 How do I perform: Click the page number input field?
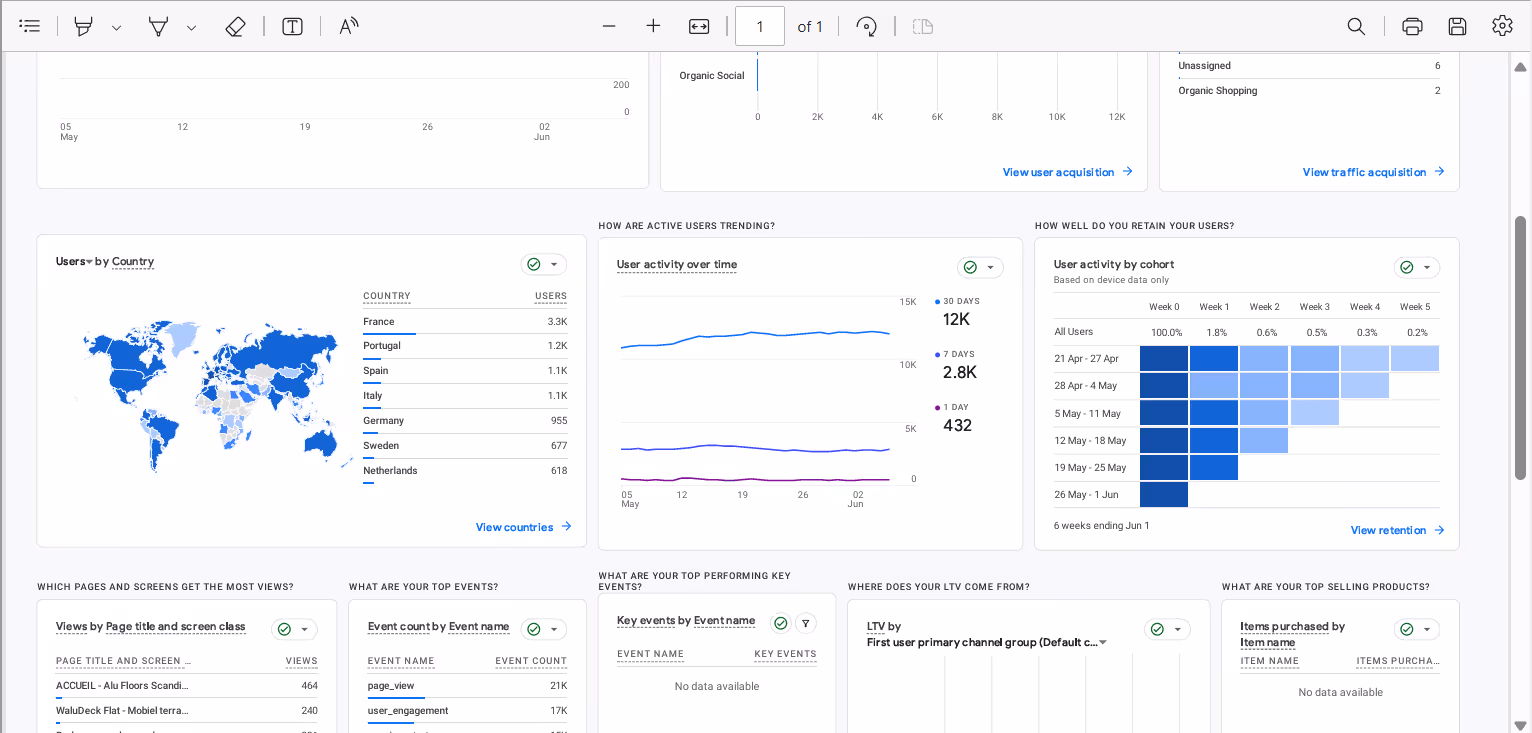pyautogui.click(x=759, y=27)
